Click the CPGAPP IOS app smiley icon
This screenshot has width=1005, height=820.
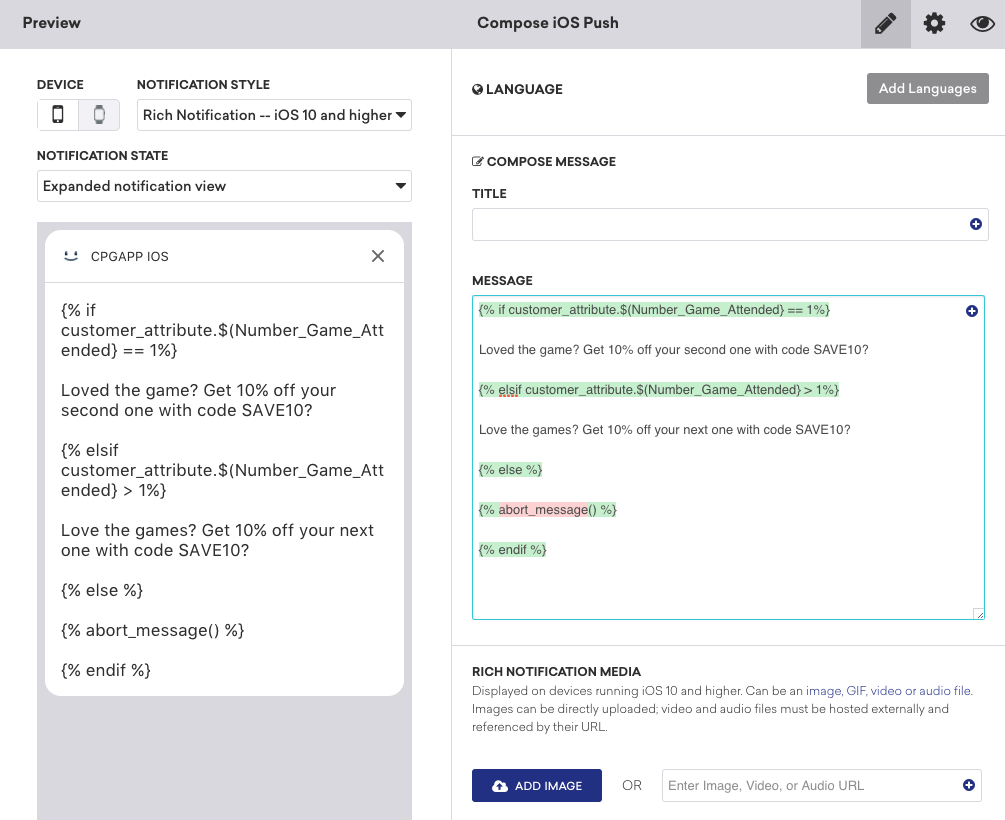(x=71, y=256)
